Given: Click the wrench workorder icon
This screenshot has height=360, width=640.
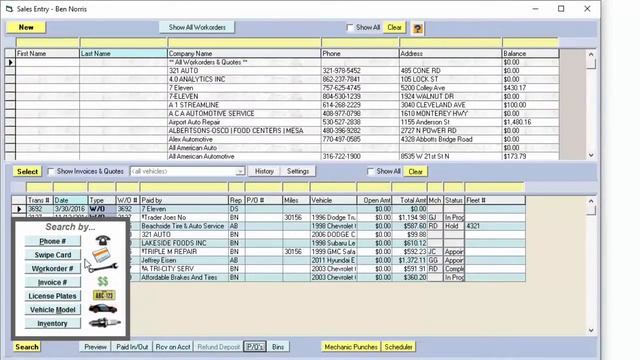Looking at the screenshot, I should [103, 268].
